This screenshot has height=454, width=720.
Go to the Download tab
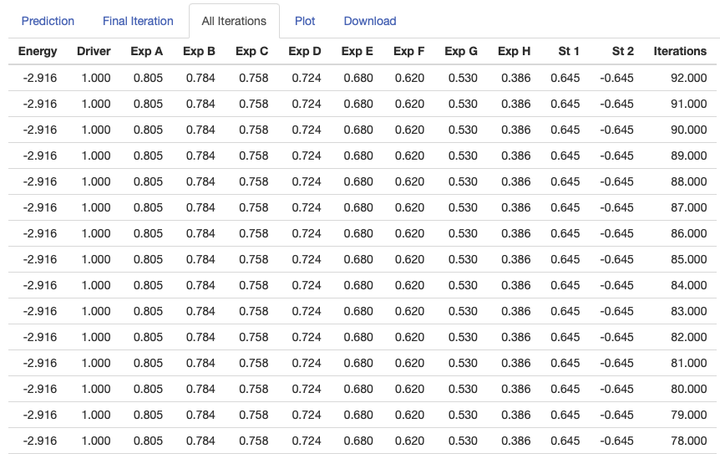pyautogui.click(x=370, y=21)
